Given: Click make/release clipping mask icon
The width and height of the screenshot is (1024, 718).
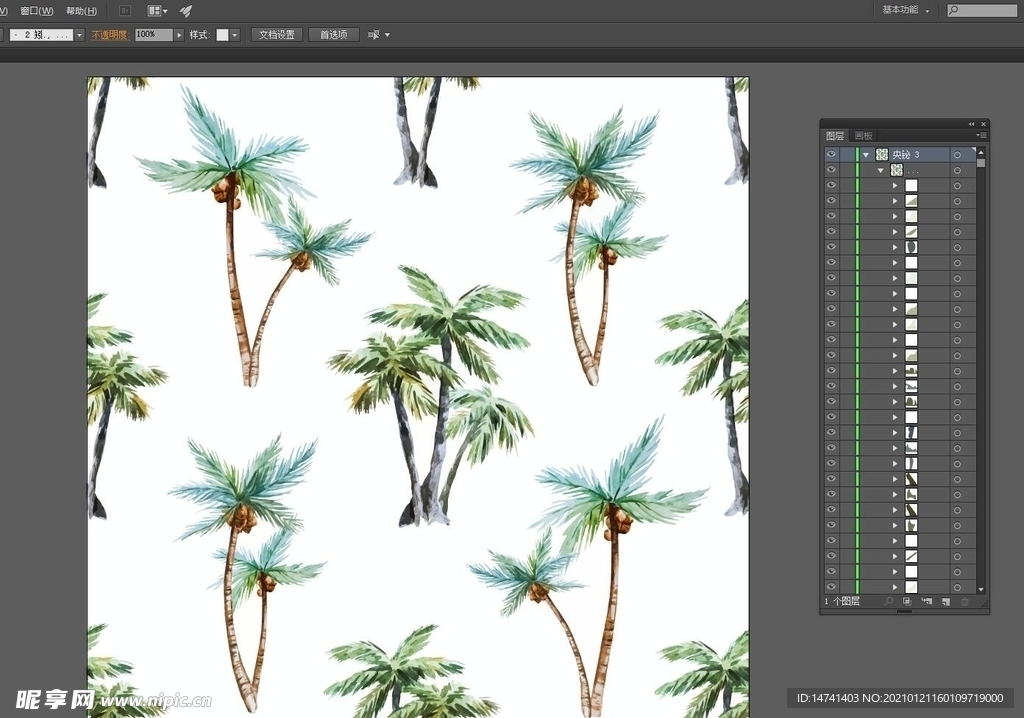Looking at the screenshot, I should tap(907, 601).
